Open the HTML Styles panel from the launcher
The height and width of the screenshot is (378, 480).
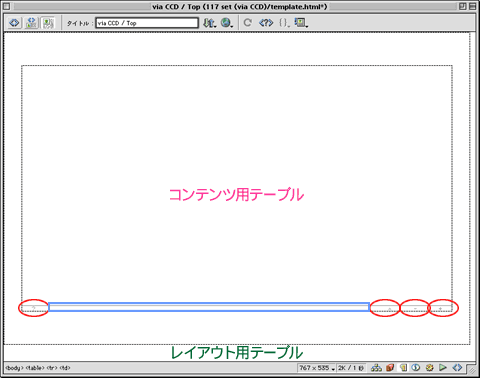[403, 368]
